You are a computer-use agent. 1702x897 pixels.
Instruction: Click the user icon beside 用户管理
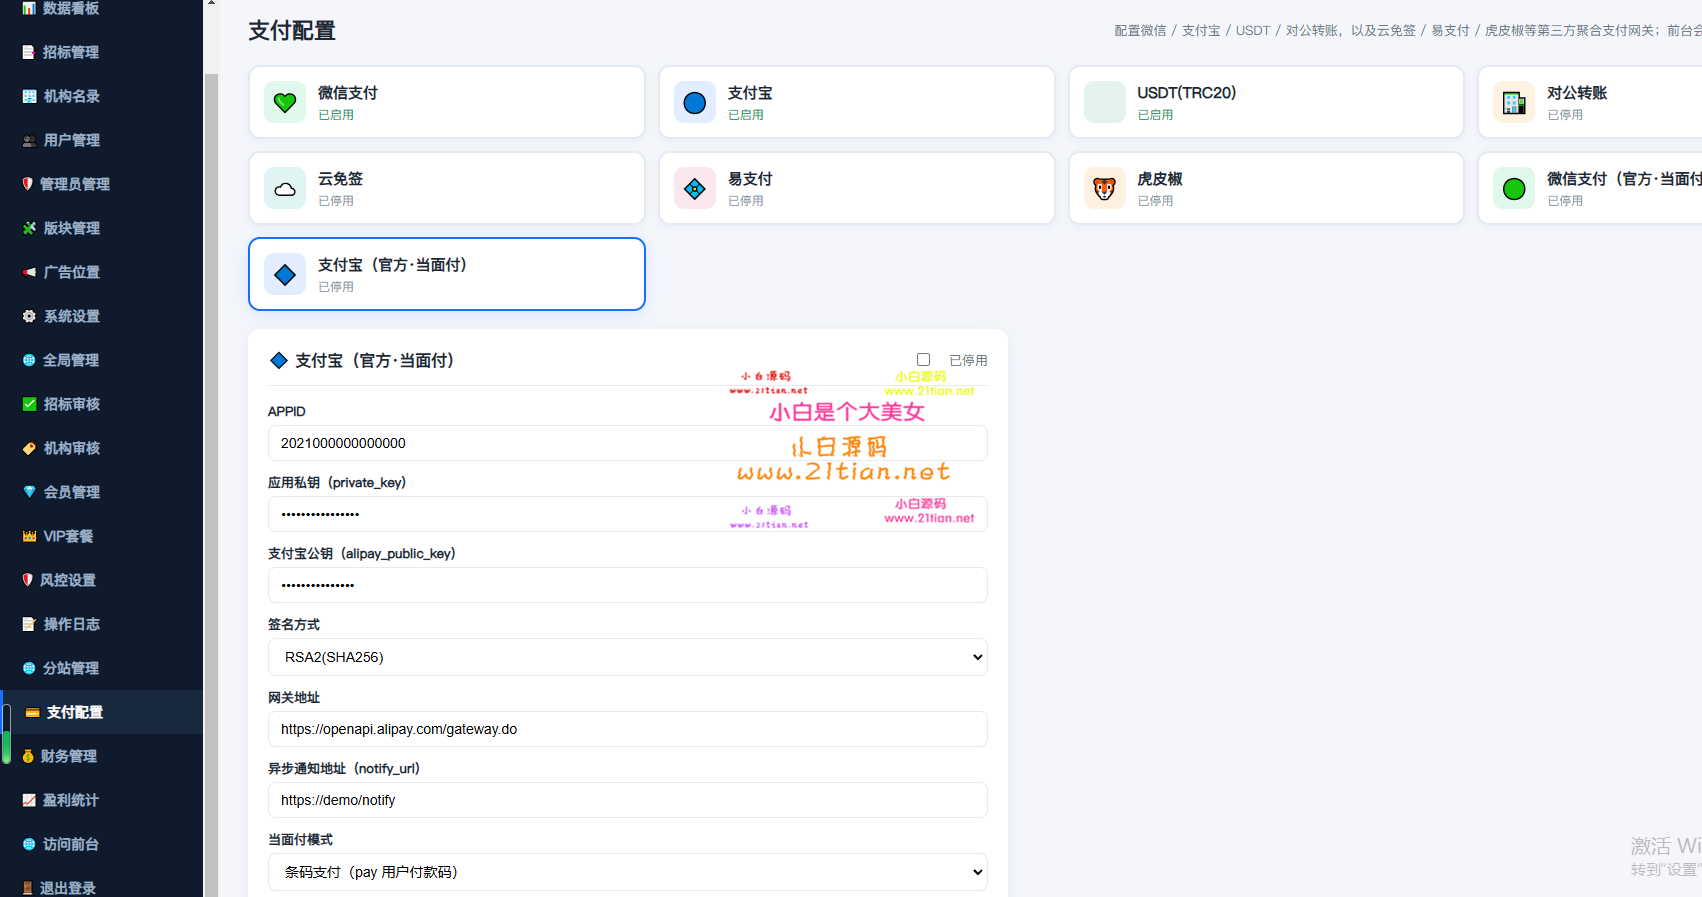(x=29, y=140)
